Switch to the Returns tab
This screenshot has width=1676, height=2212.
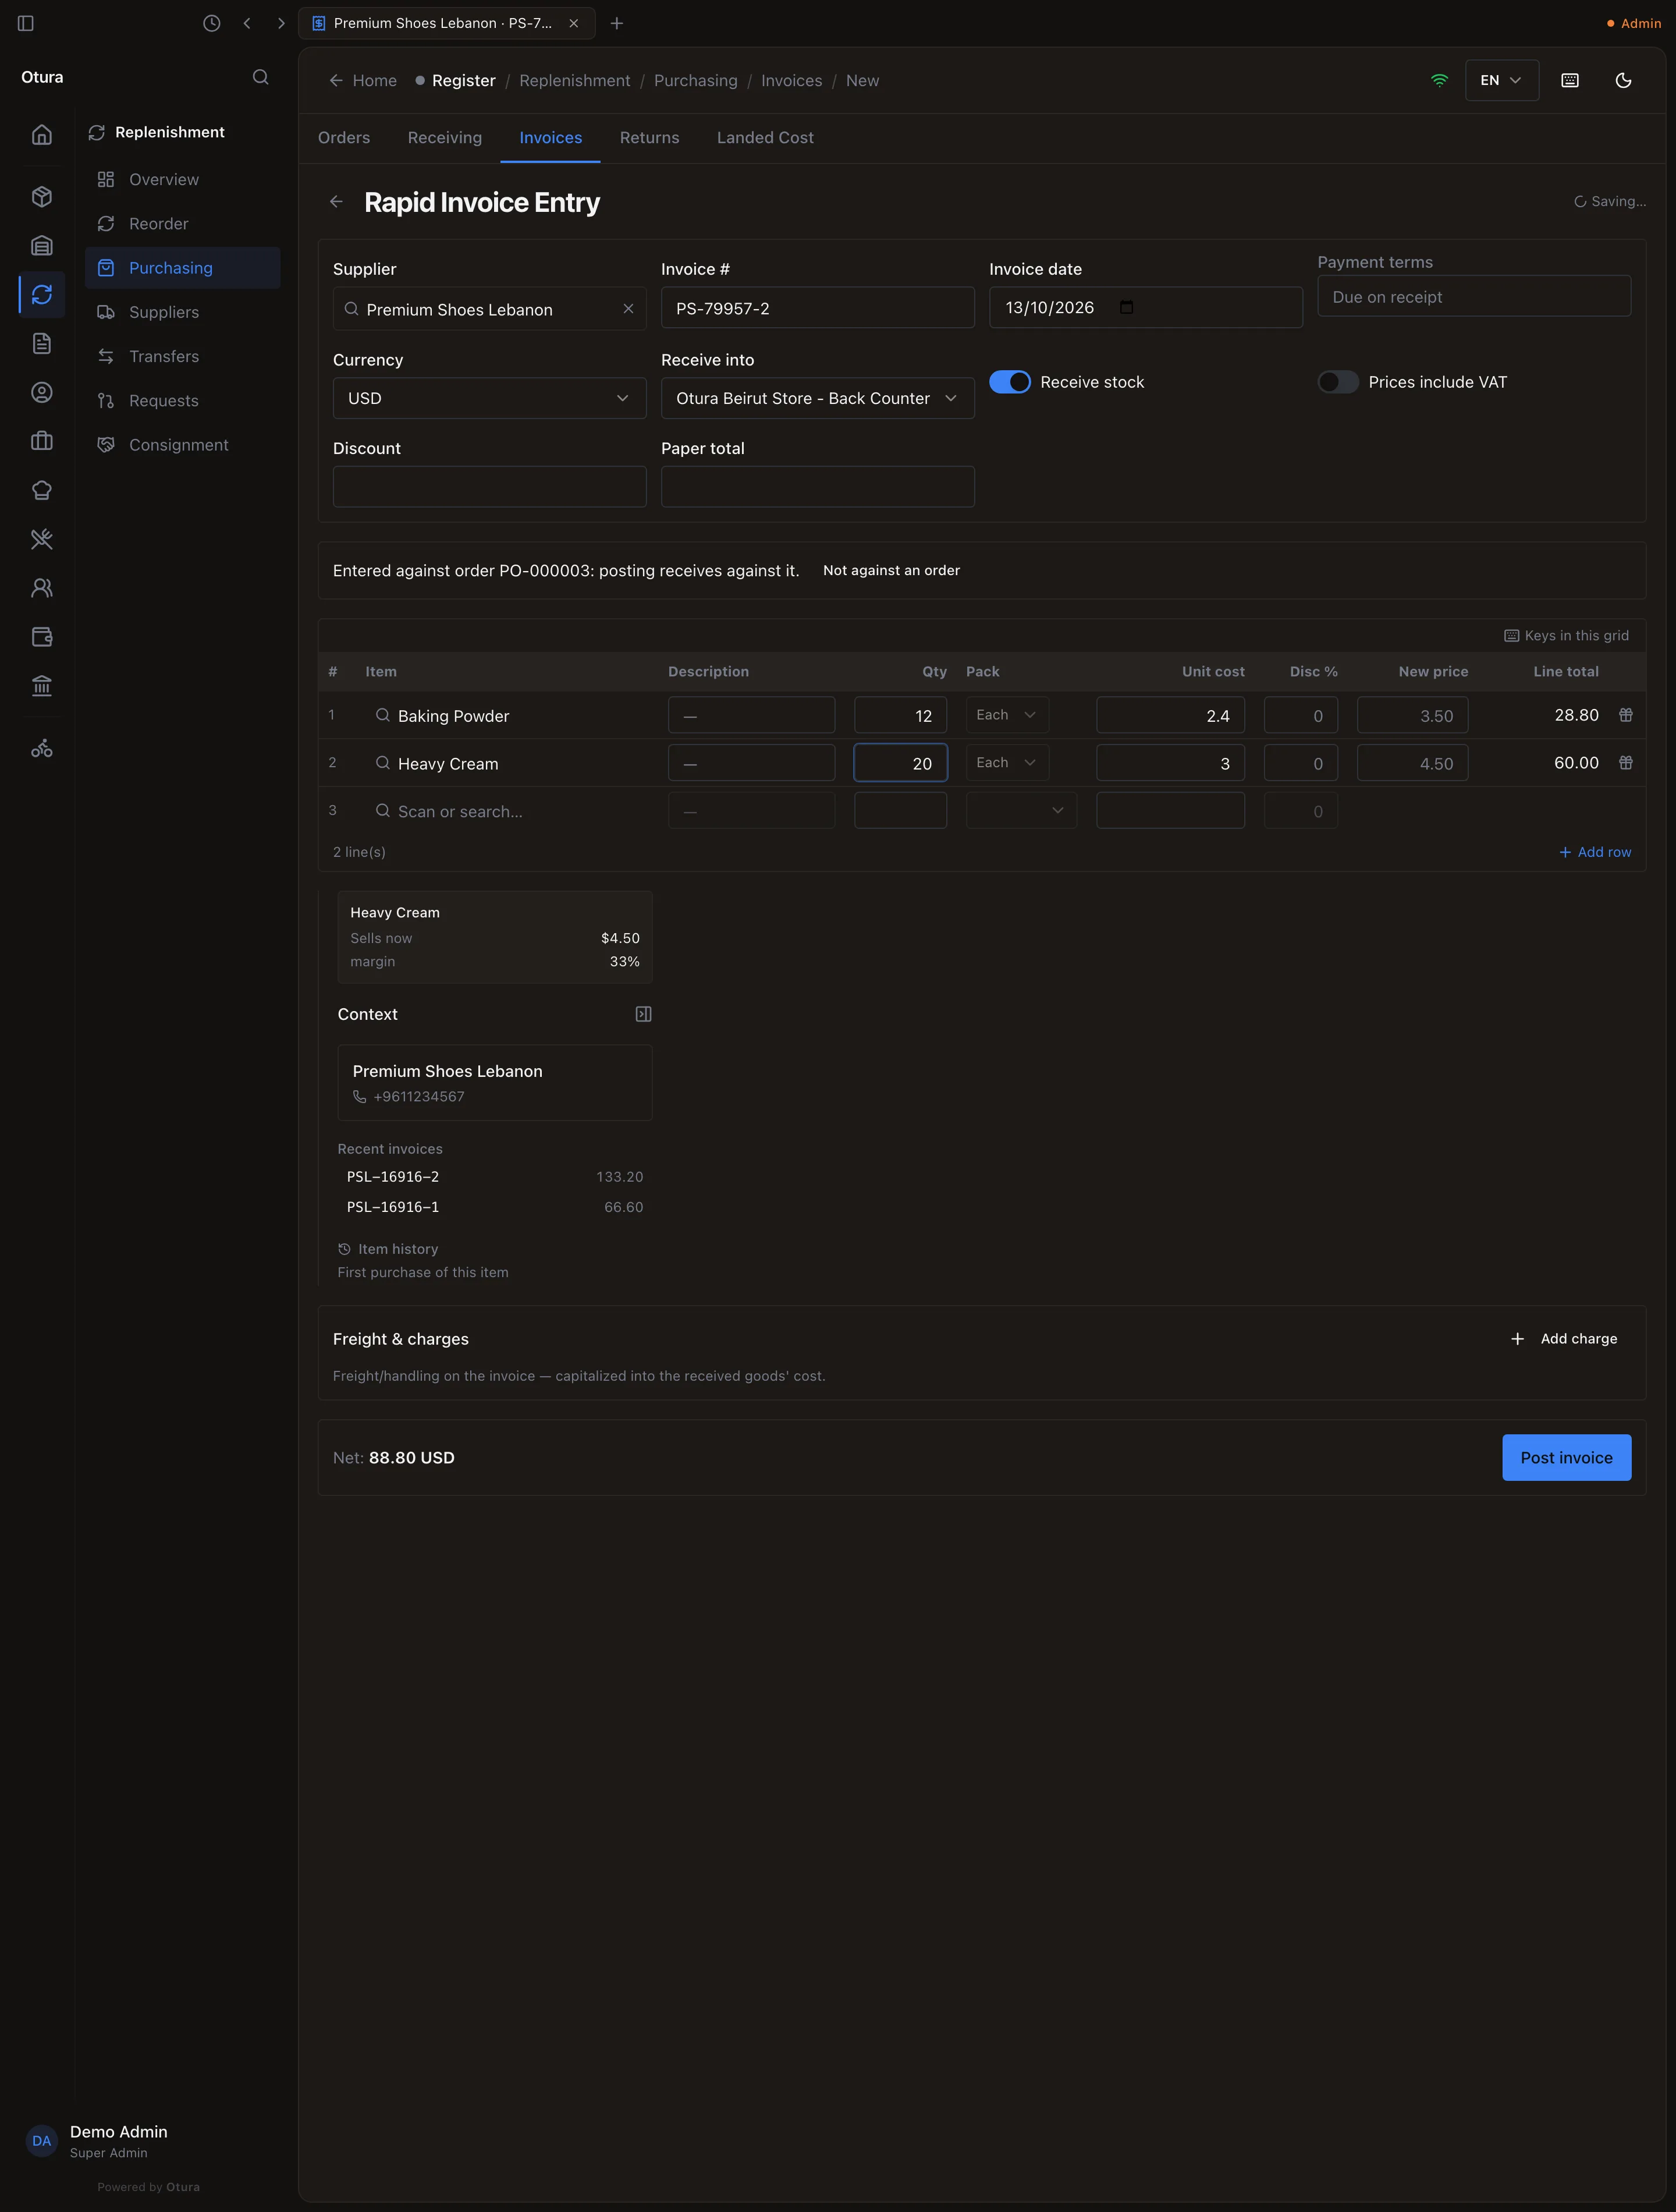[x=649, y=138]
